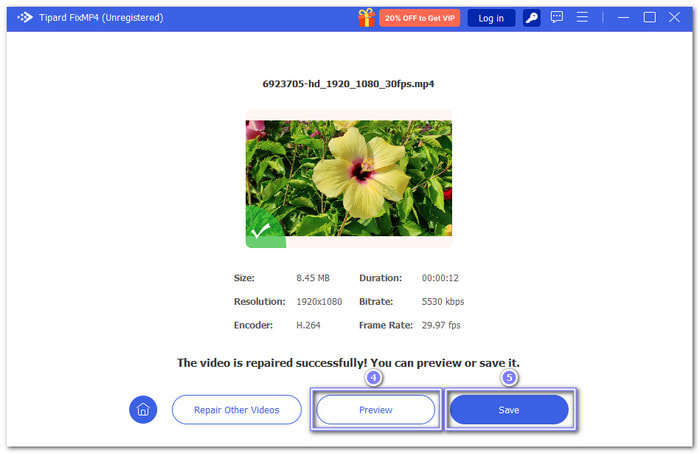
Task: Click the step 4 number marker
Action: (x=374, y=378)
